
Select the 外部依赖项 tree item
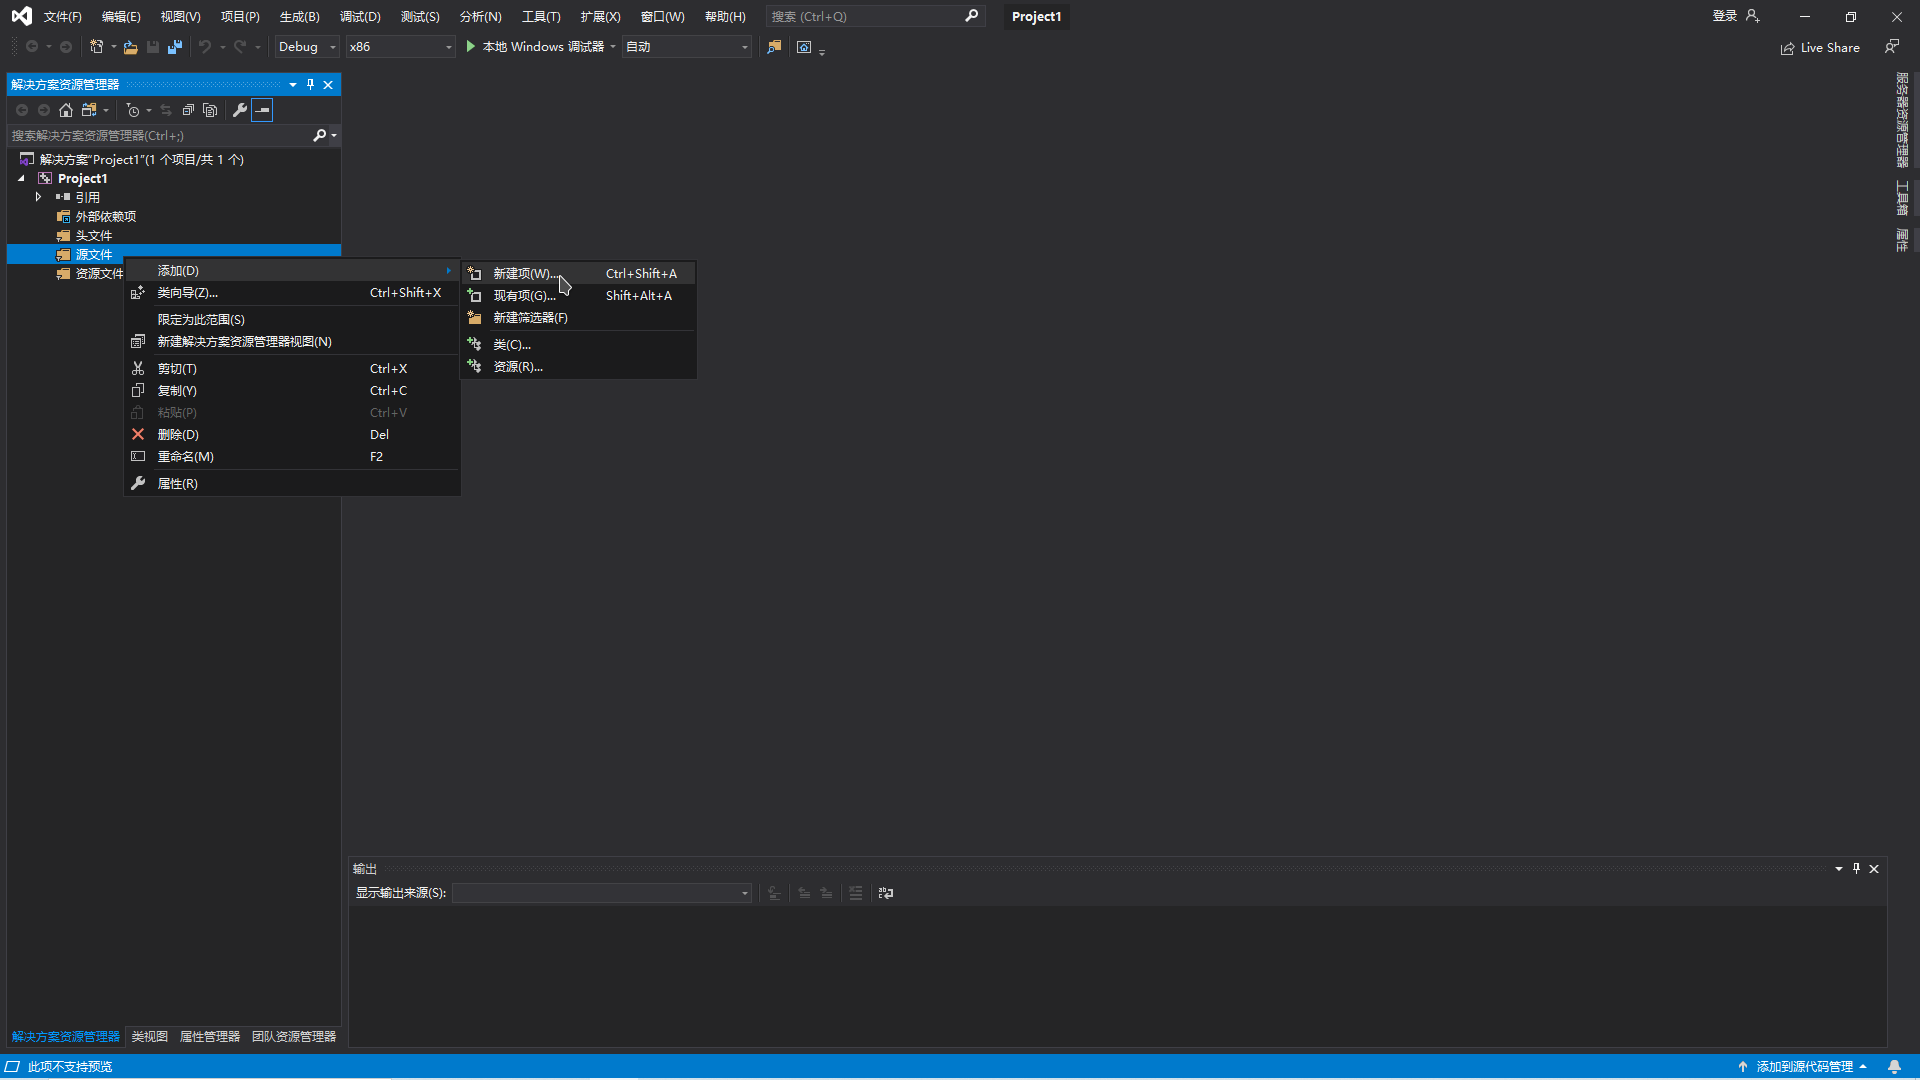[105, 216]
